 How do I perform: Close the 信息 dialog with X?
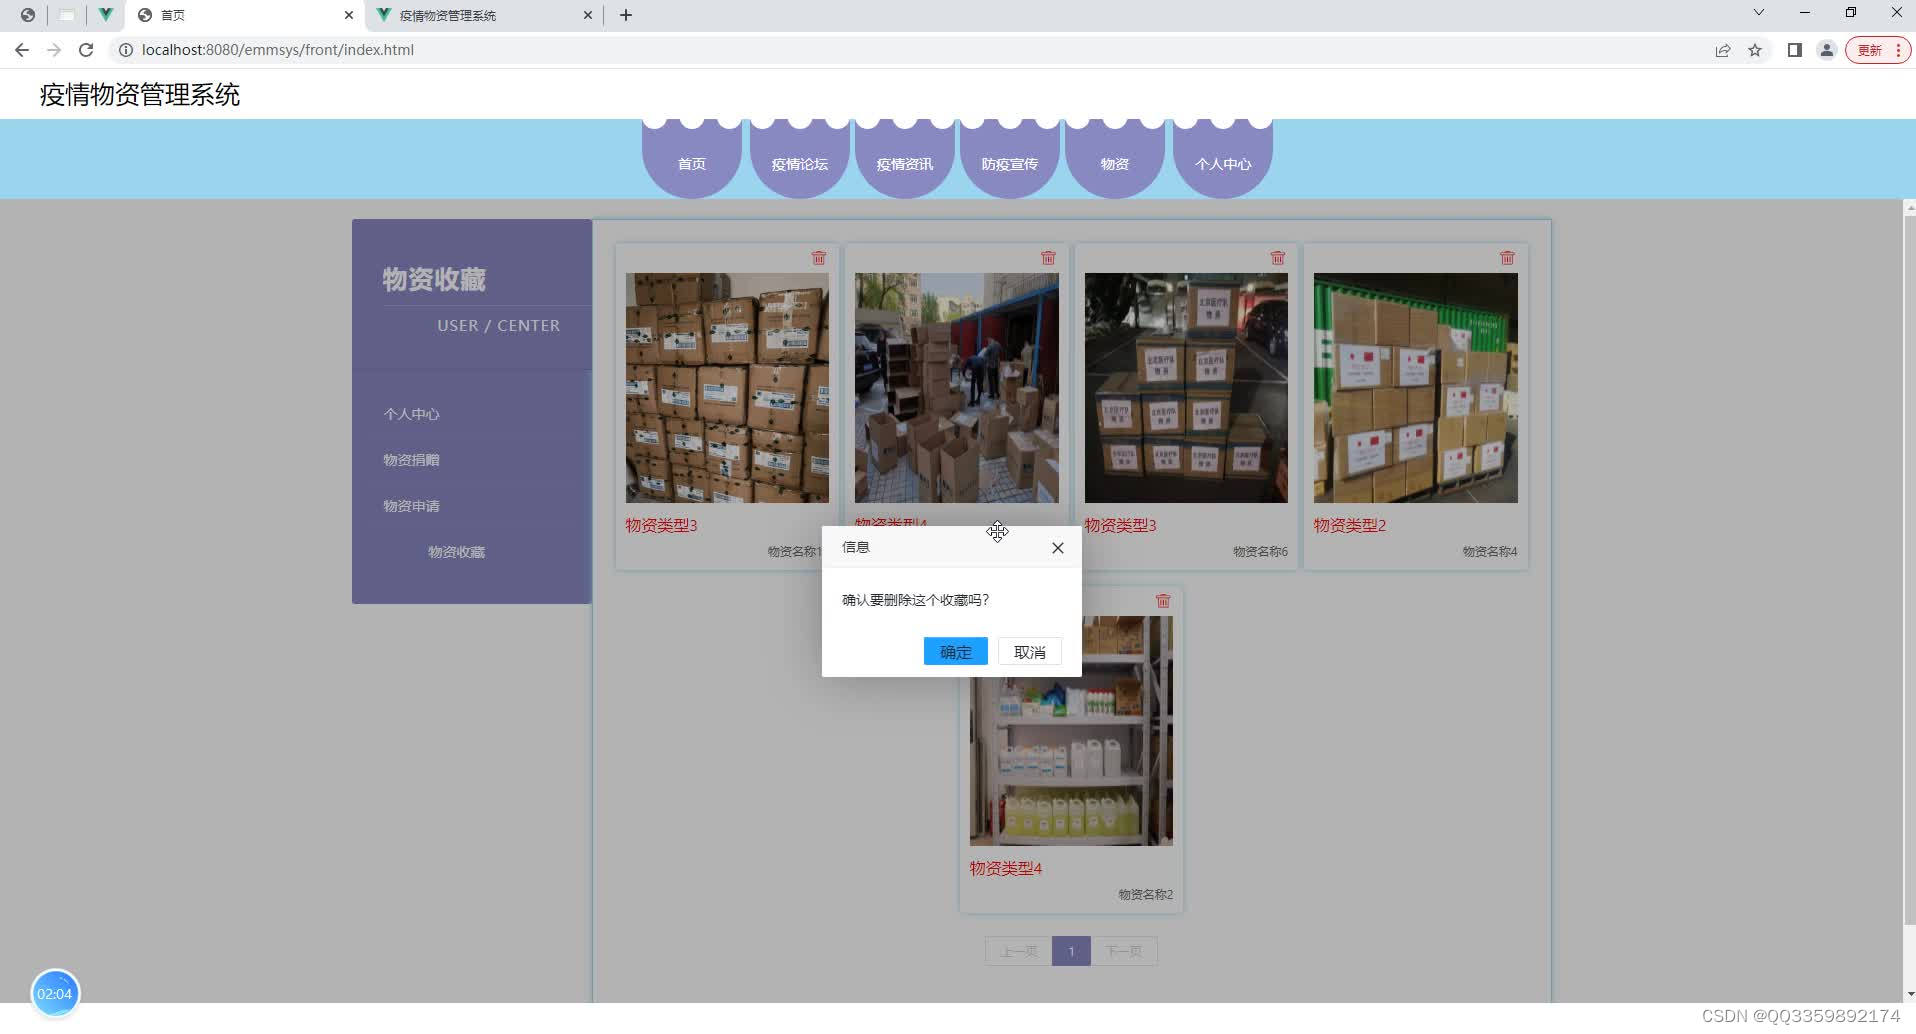coord(1058,548)
